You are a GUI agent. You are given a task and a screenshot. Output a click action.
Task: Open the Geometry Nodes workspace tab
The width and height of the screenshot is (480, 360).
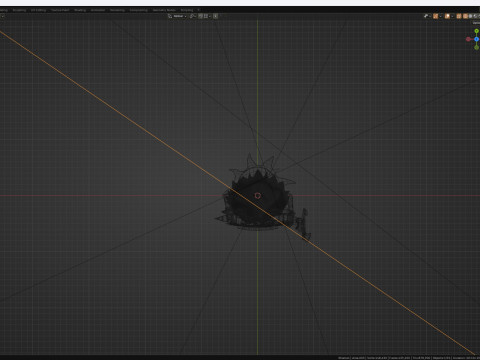point(164,10)
